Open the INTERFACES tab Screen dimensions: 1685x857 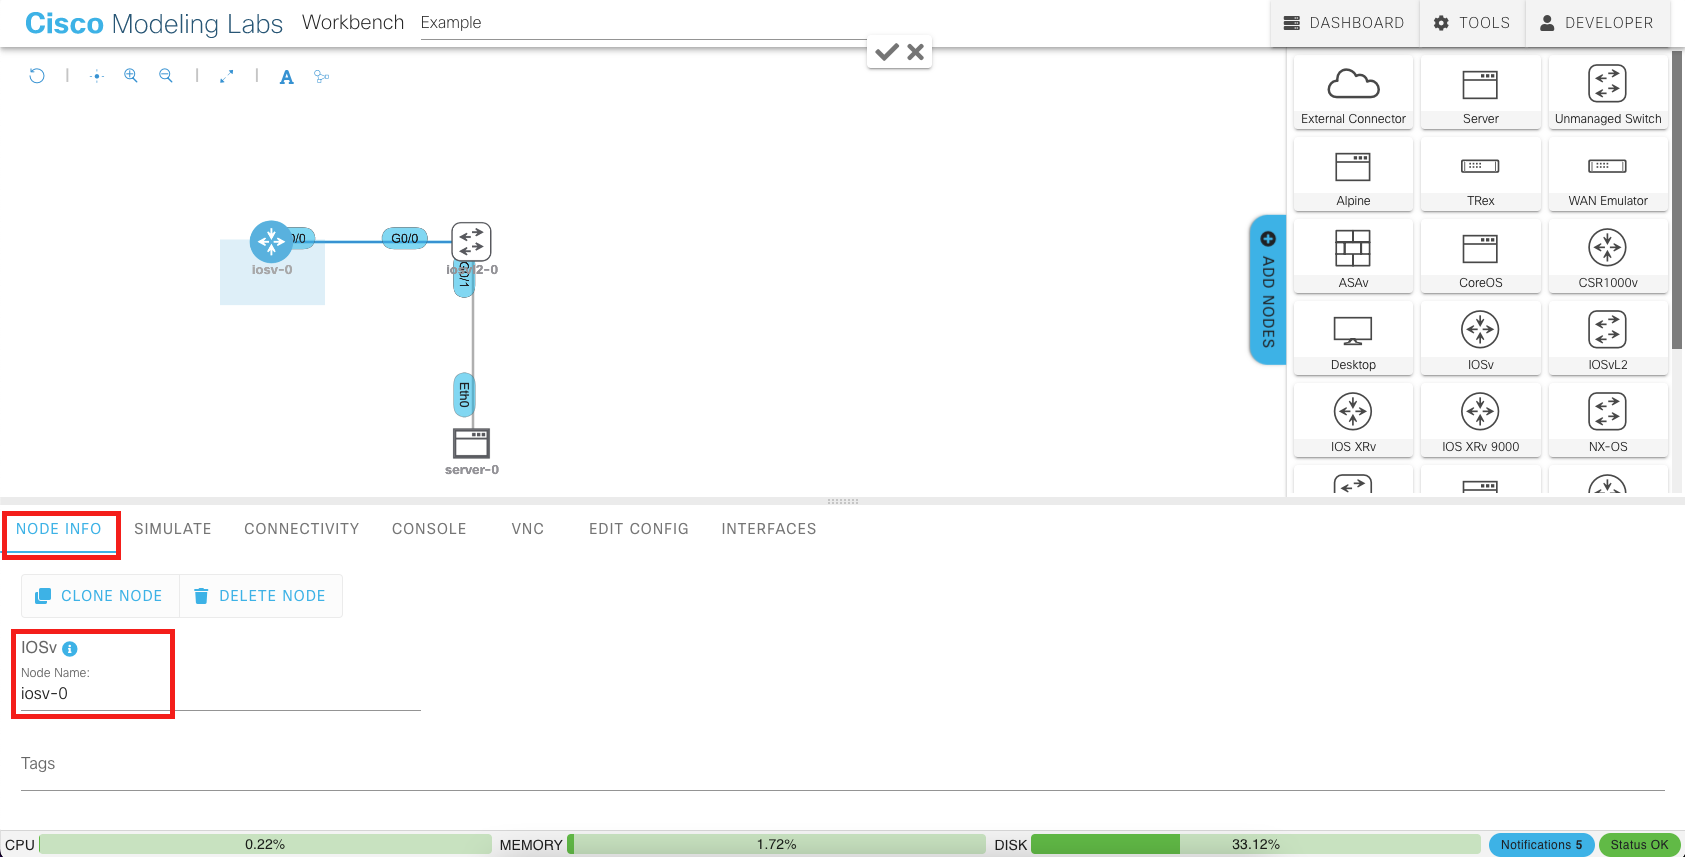pyautogui.click(x=769, y=529)
